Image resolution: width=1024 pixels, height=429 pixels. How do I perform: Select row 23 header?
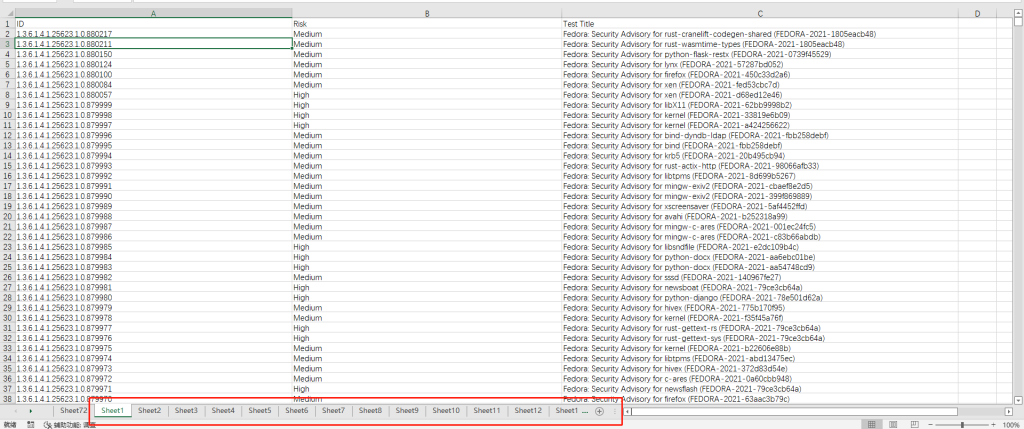tap(7, 247)
